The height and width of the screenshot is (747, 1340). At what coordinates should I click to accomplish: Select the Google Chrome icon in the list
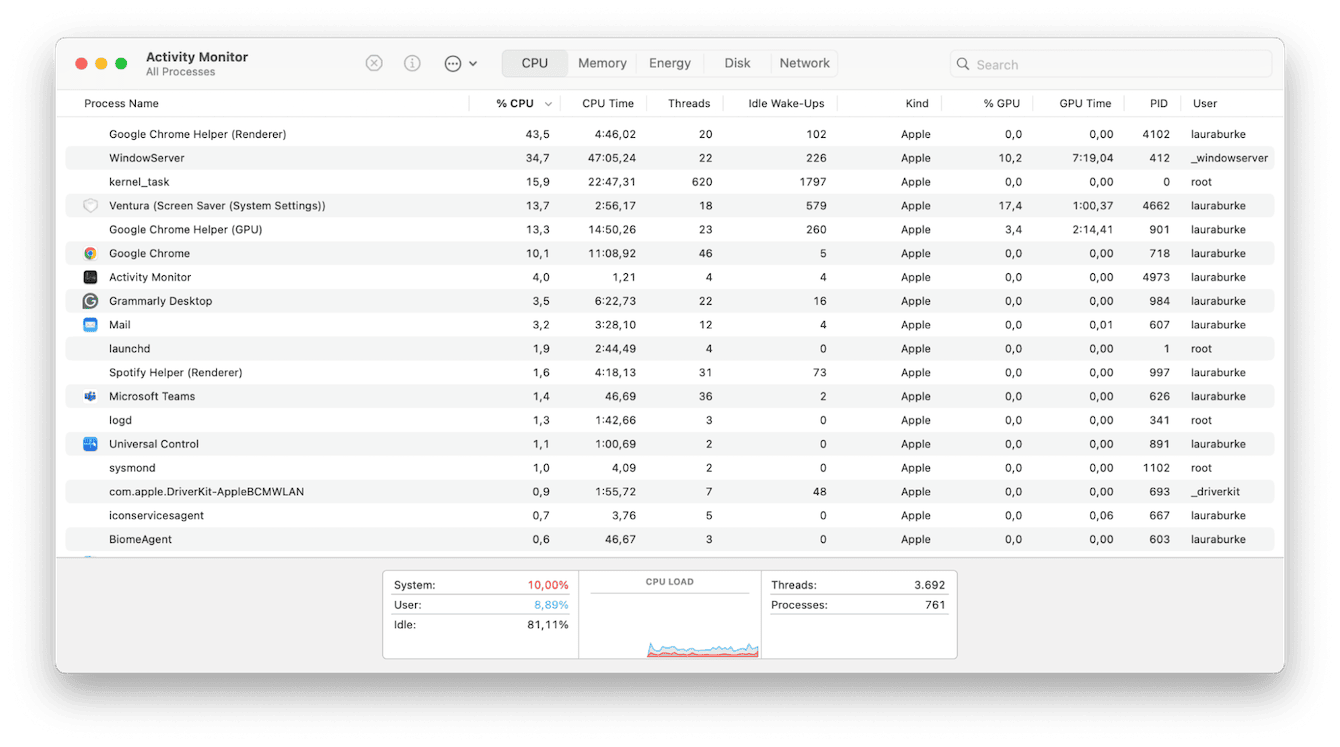[89, 253]
